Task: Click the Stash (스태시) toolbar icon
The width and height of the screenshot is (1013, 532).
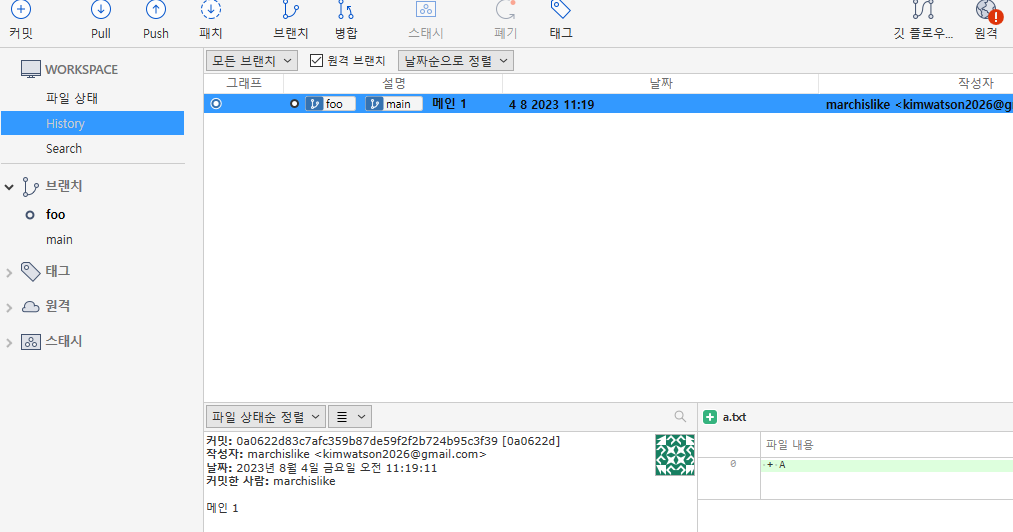Action: coord(426,10)
